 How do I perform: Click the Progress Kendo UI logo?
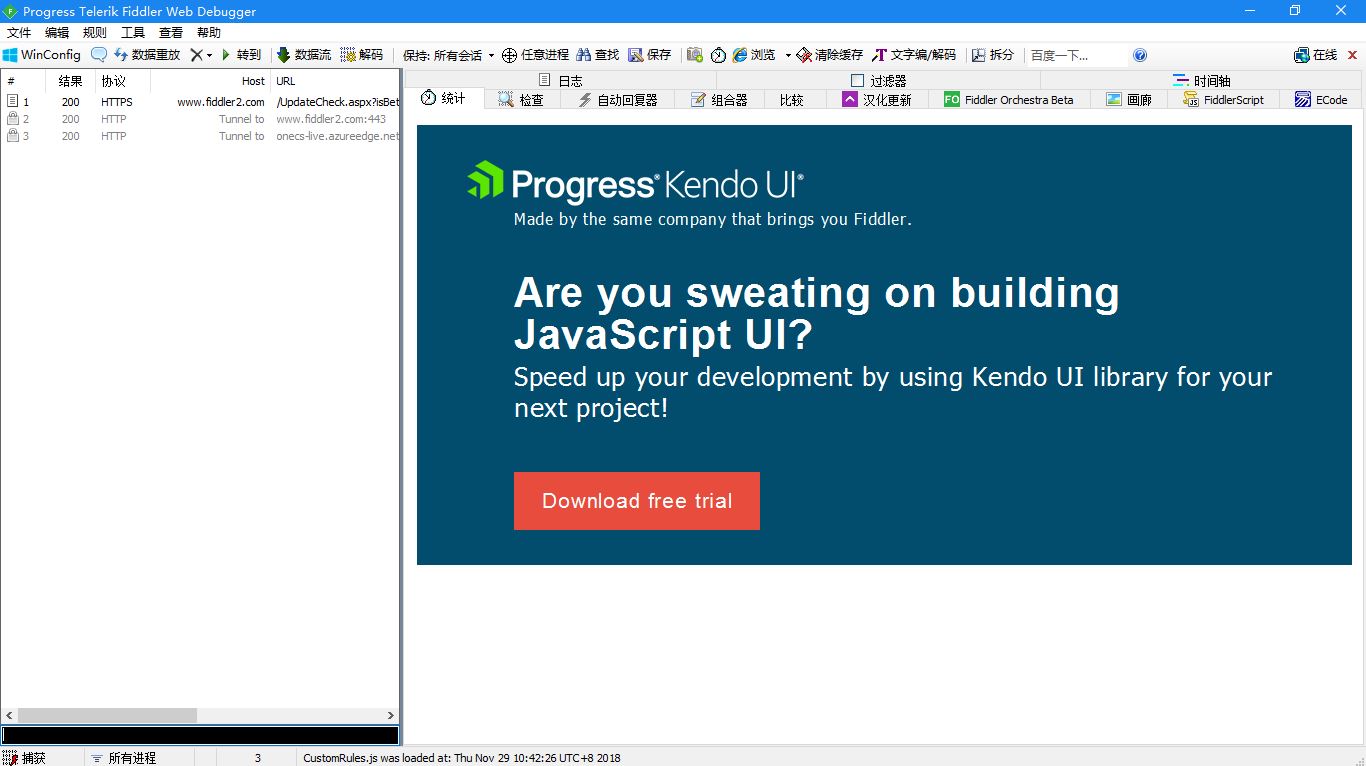click(x=635, y=183)
